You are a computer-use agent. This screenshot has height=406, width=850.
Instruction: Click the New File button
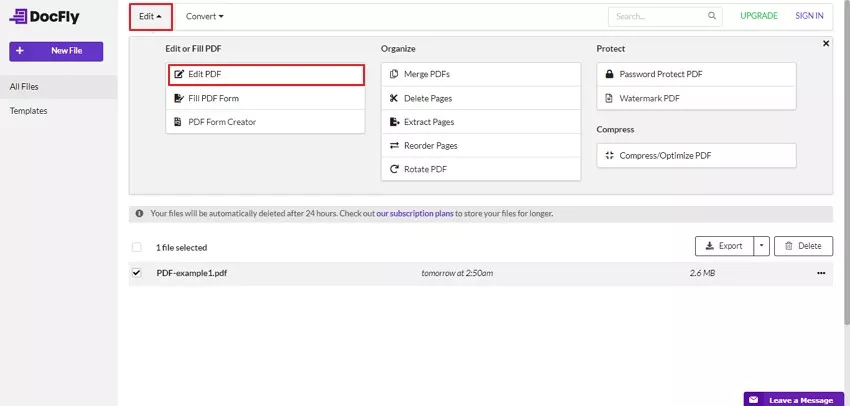[x=59, y=50]
